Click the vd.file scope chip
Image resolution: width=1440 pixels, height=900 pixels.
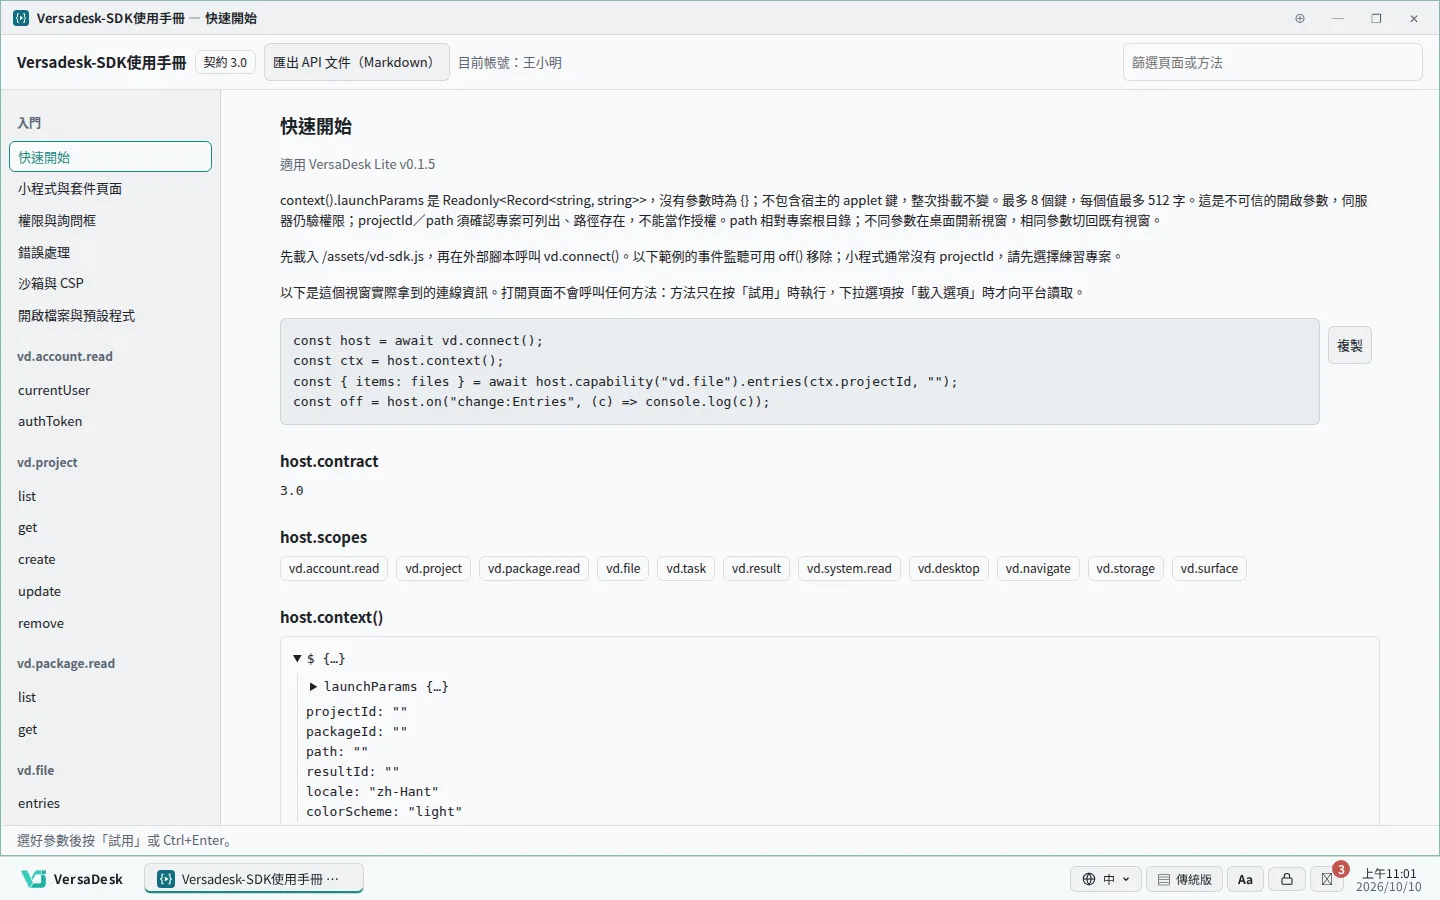623,569
